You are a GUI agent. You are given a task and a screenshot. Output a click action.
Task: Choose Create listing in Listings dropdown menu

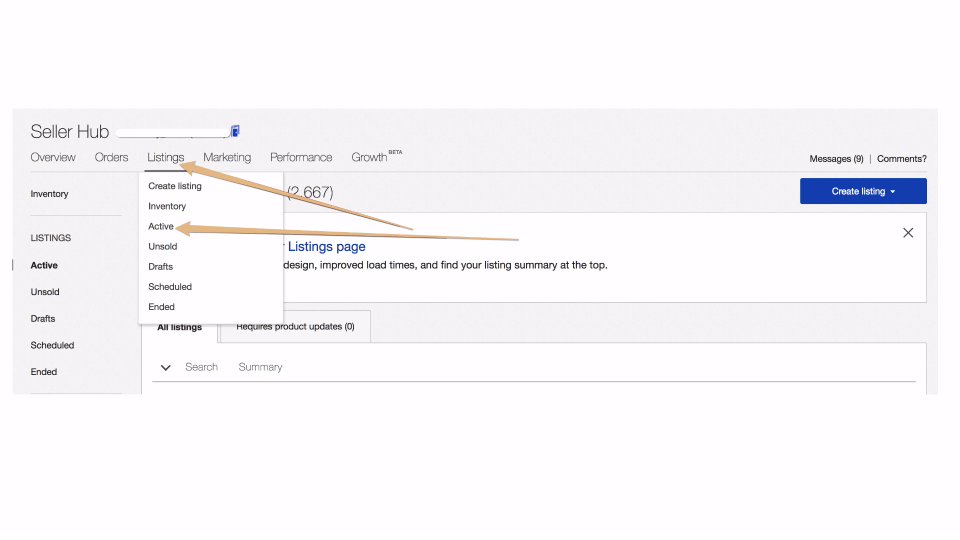tap(174, 186)
